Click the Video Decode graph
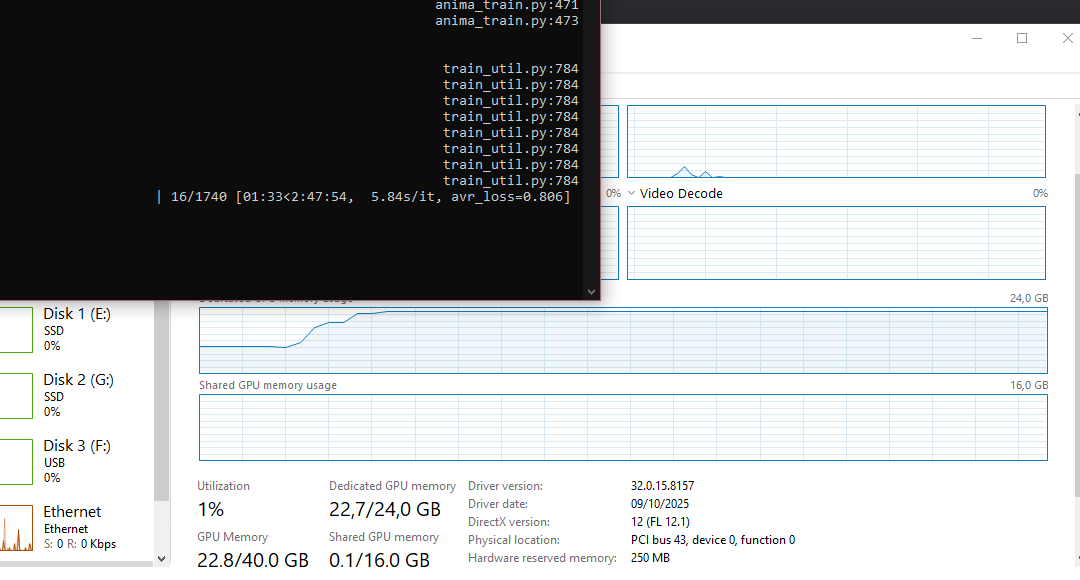Image resolution: width=1080 pixels, height=580 pixels. tap(836, 243)
